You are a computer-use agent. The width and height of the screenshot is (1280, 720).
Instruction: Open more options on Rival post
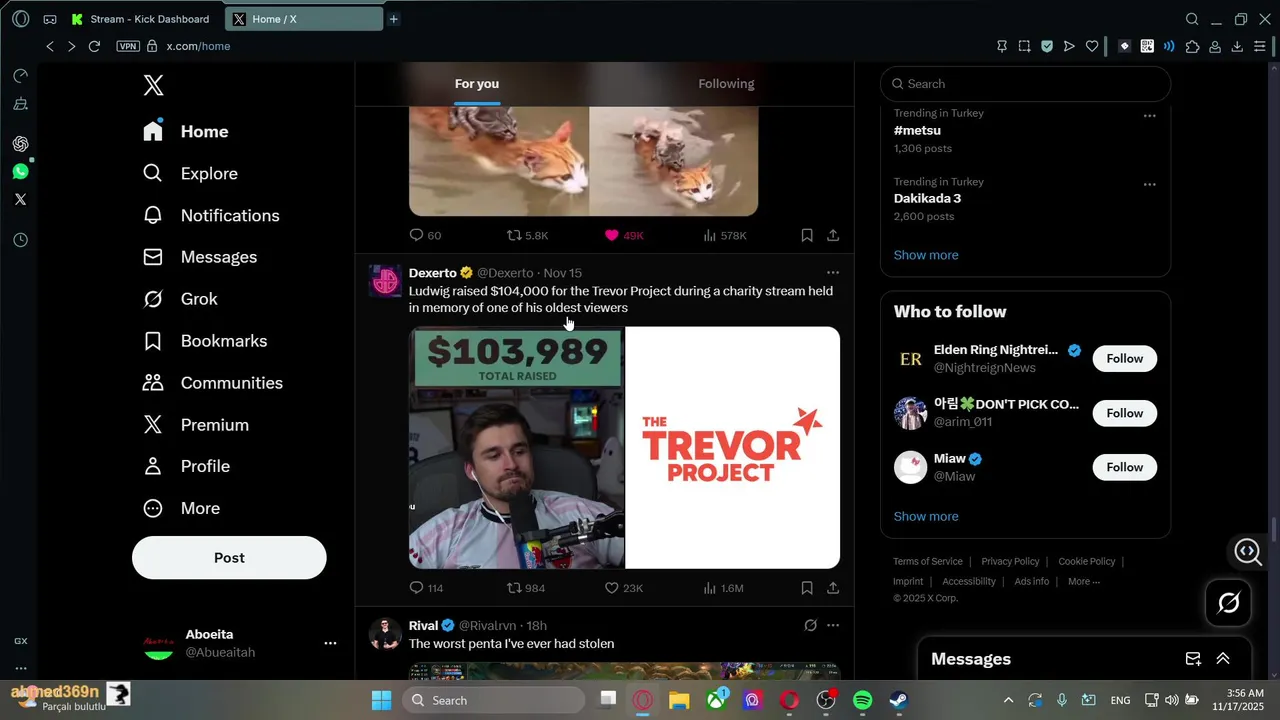(833, 625)
